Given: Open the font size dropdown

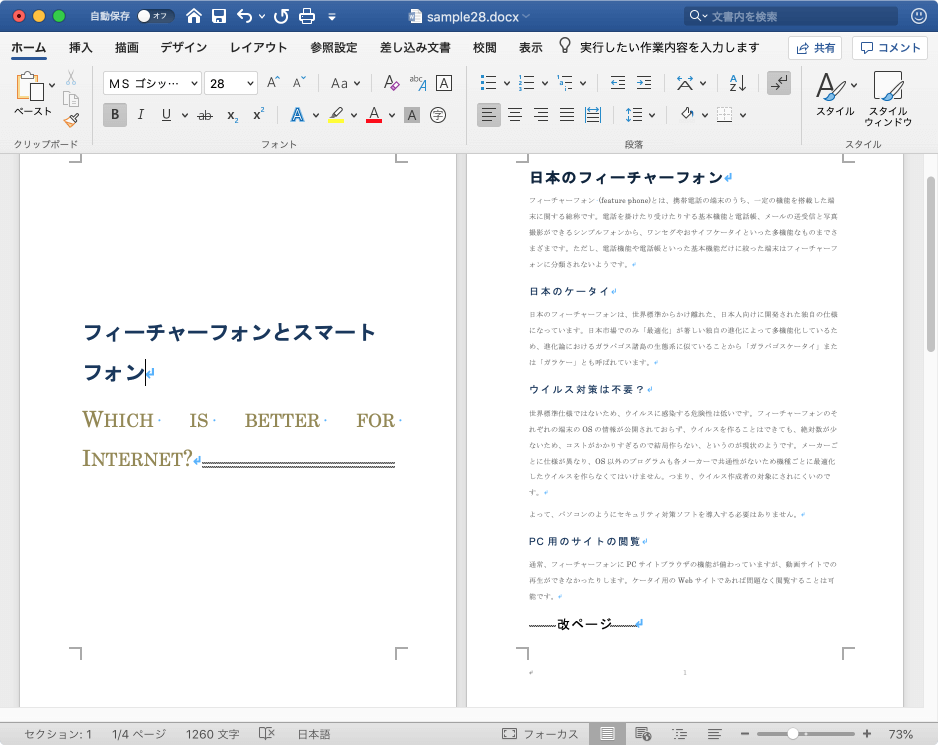Looking at the screenshot, I should click(x=250, y=83).
